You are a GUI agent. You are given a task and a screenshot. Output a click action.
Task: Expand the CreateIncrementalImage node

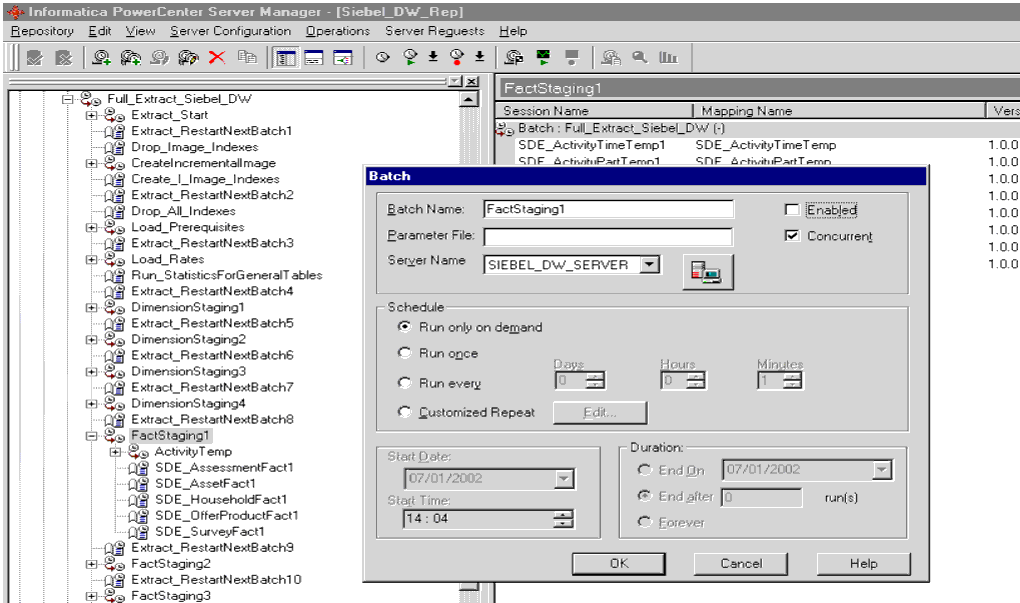[92, 163]
